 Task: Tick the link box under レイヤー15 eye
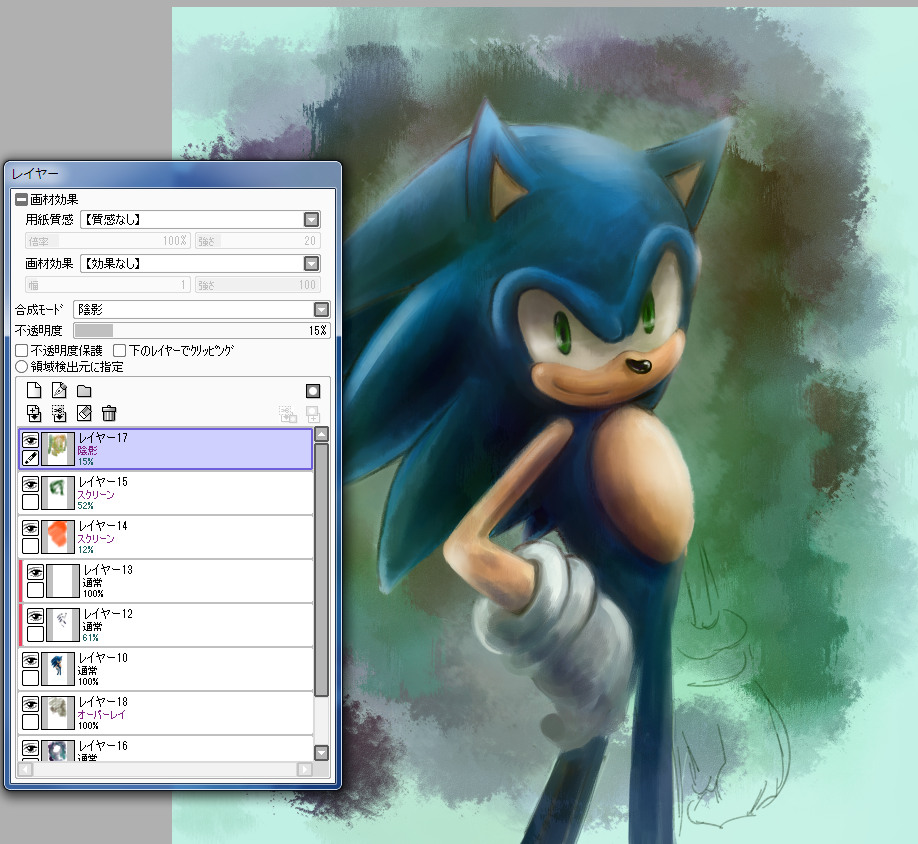point(30,502)
